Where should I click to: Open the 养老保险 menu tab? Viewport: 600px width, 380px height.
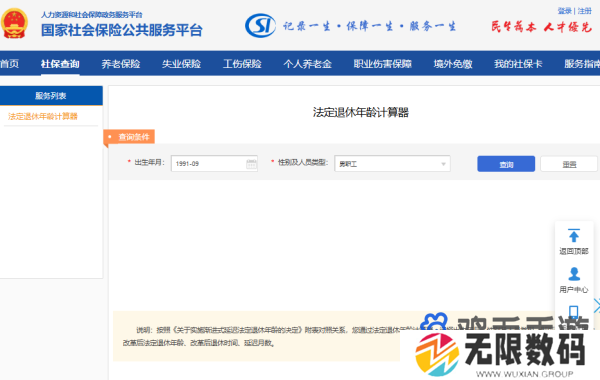(121, 64)
